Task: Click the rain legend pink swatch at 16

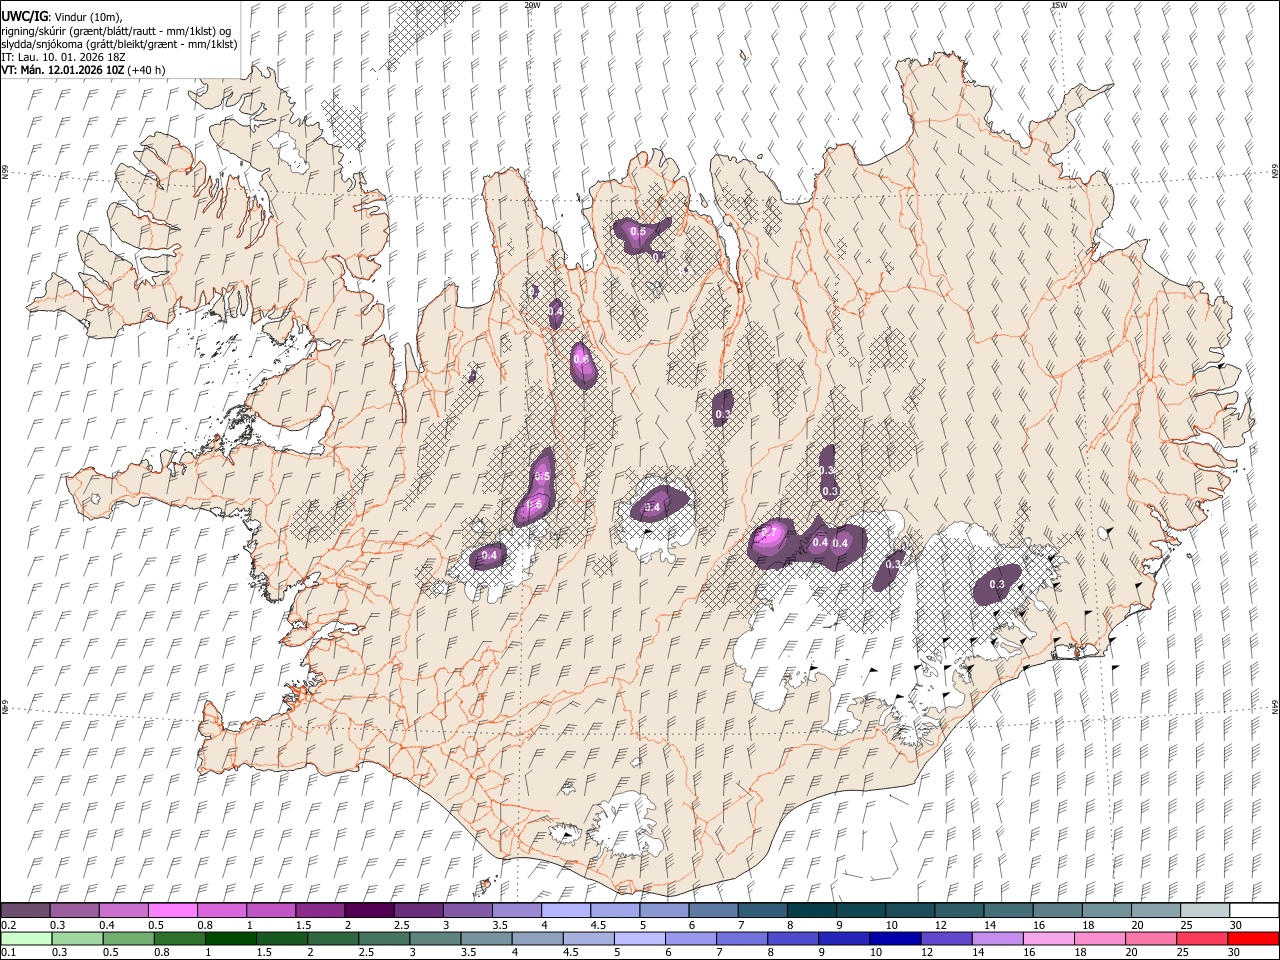Action: (1047, 938)
